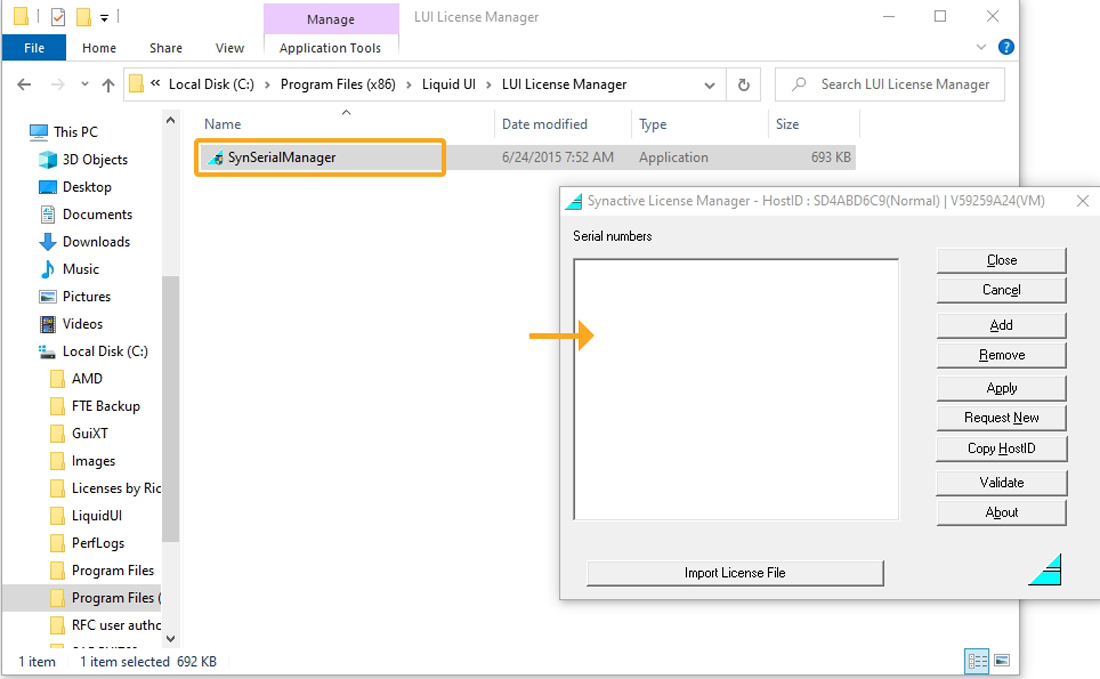The width and height of the screenshot is (1100, 679).
Task: Click the Back navigation arrow
Action: 24,85
